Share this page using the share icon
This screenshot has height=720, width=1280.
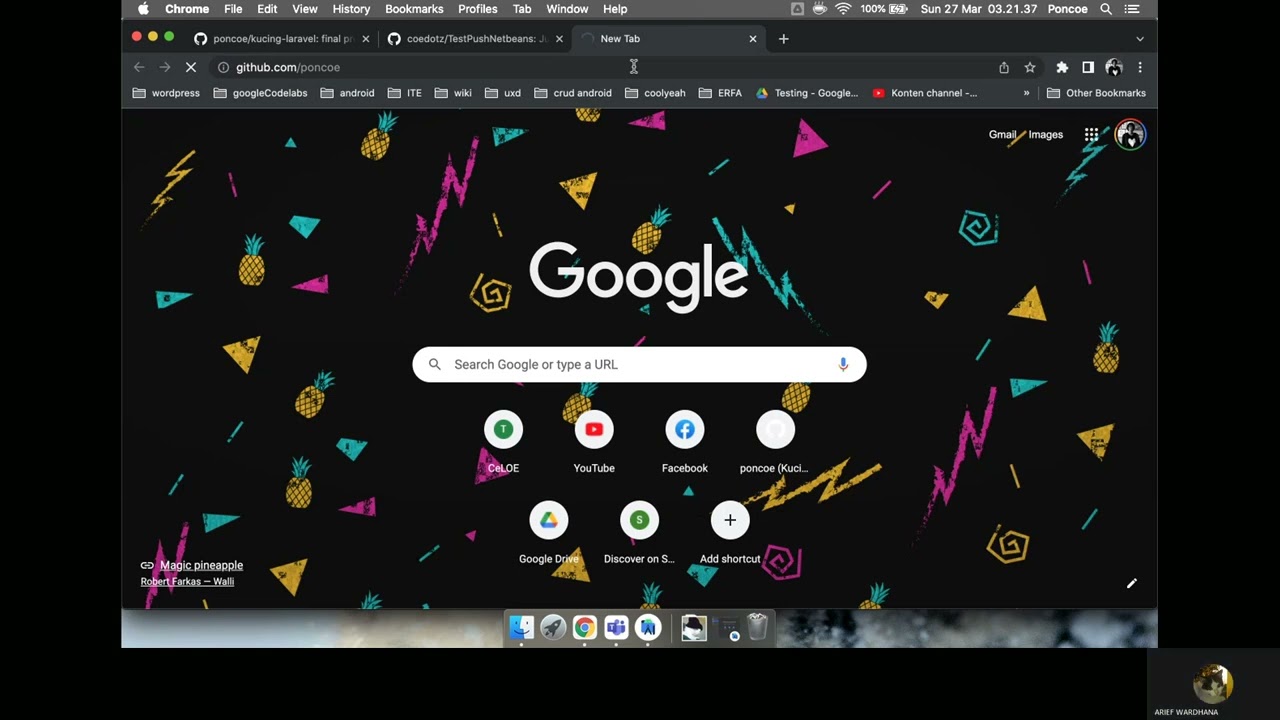pyautogui.click(x=1004, y=67)
